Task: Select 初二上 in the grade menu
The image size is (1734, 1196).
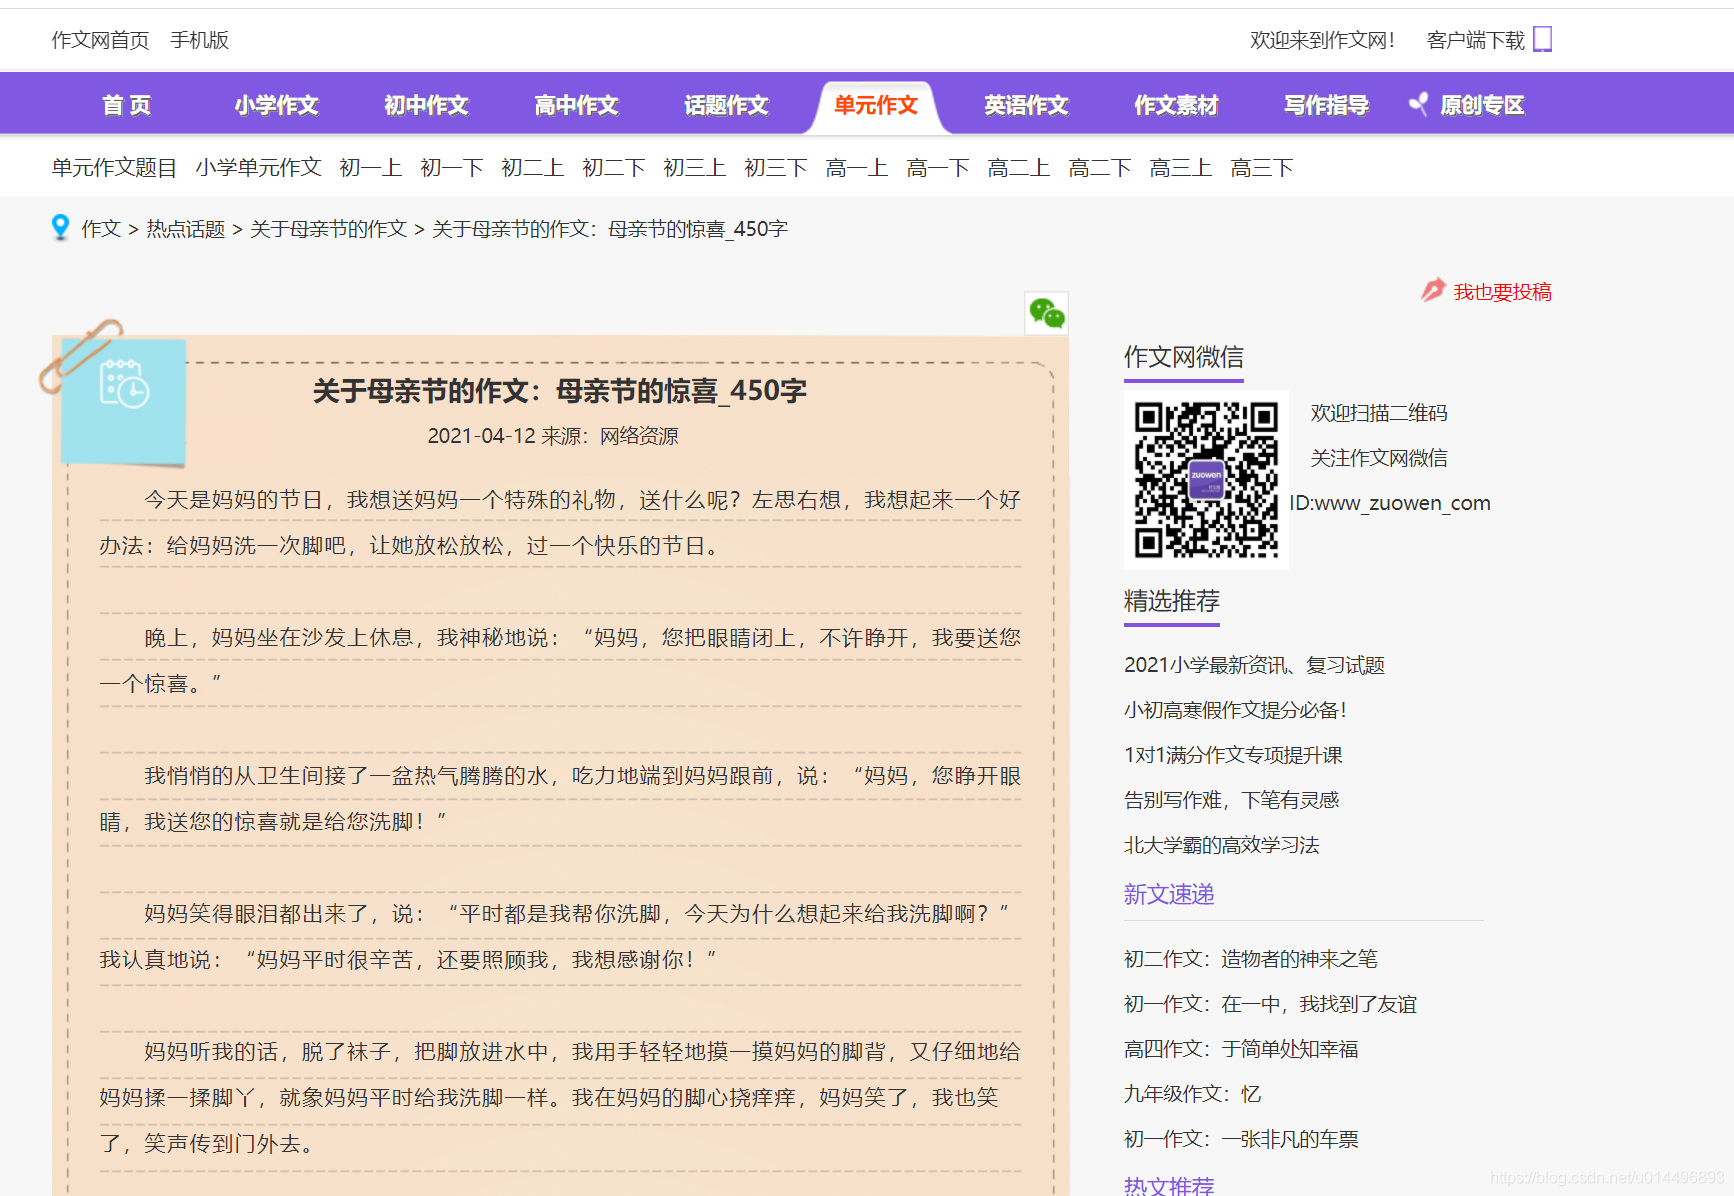Action: 533,167
